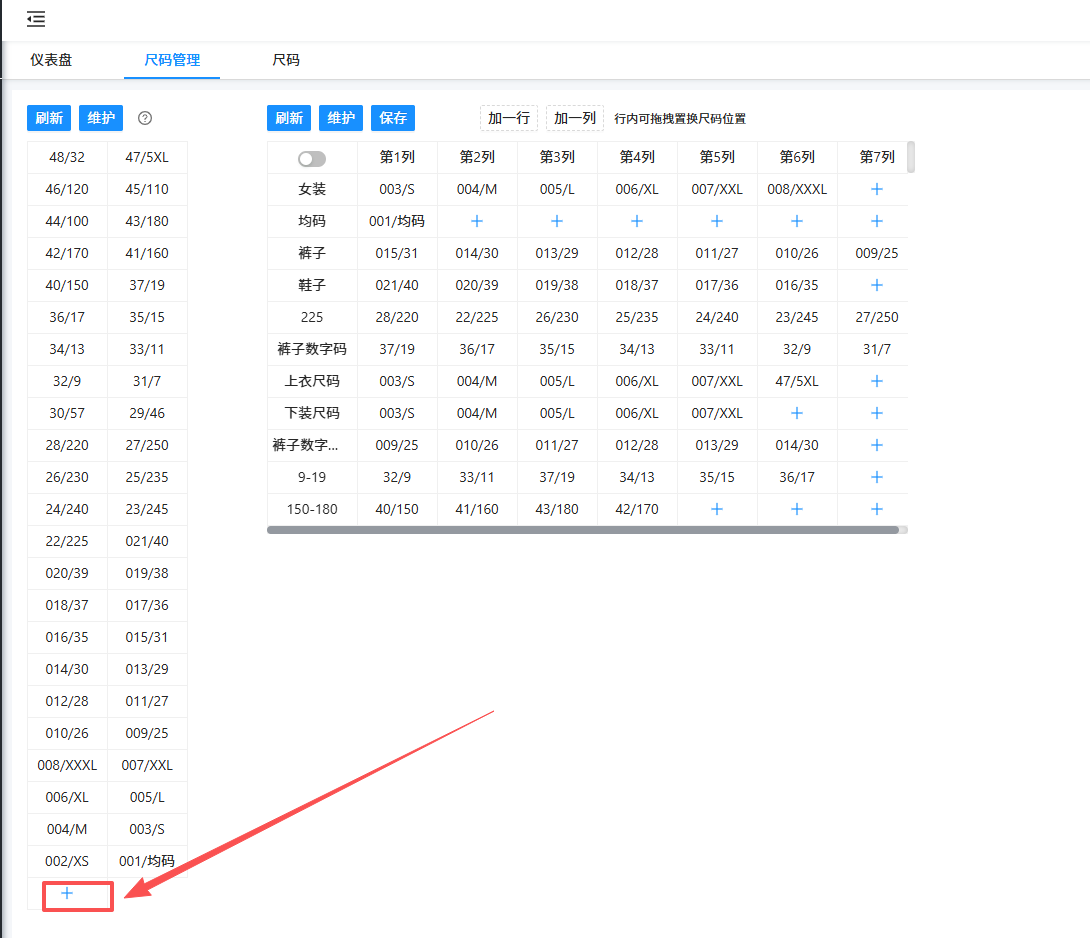Add size in 下装尺码 row column 6
Screen dimensions: 1090x938
pos(797,413)
